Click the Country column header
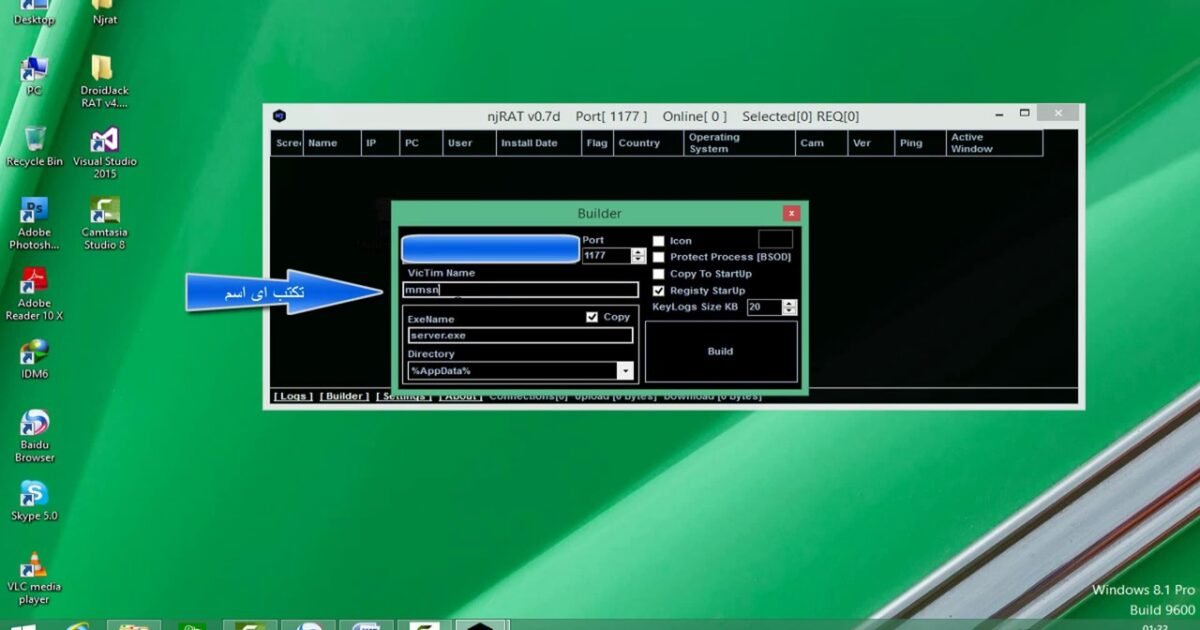Image resolution: width=1200 pixels, height=630 pixels. pyautogui.click(x=639, y=143)
